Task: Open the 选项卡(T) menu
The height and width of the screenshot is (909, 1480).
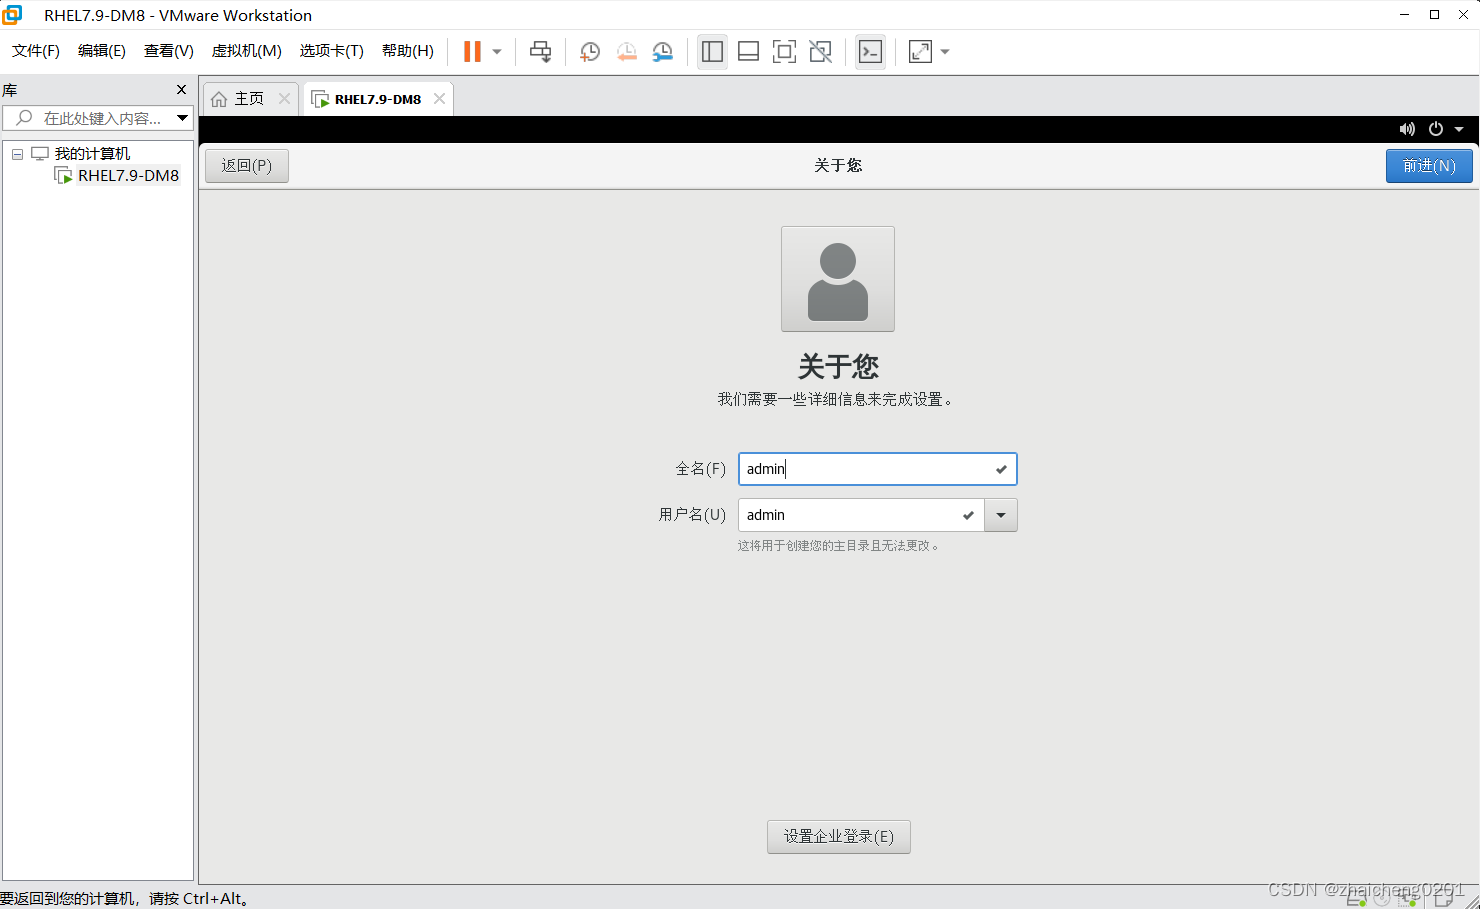Action: point(332,51)
